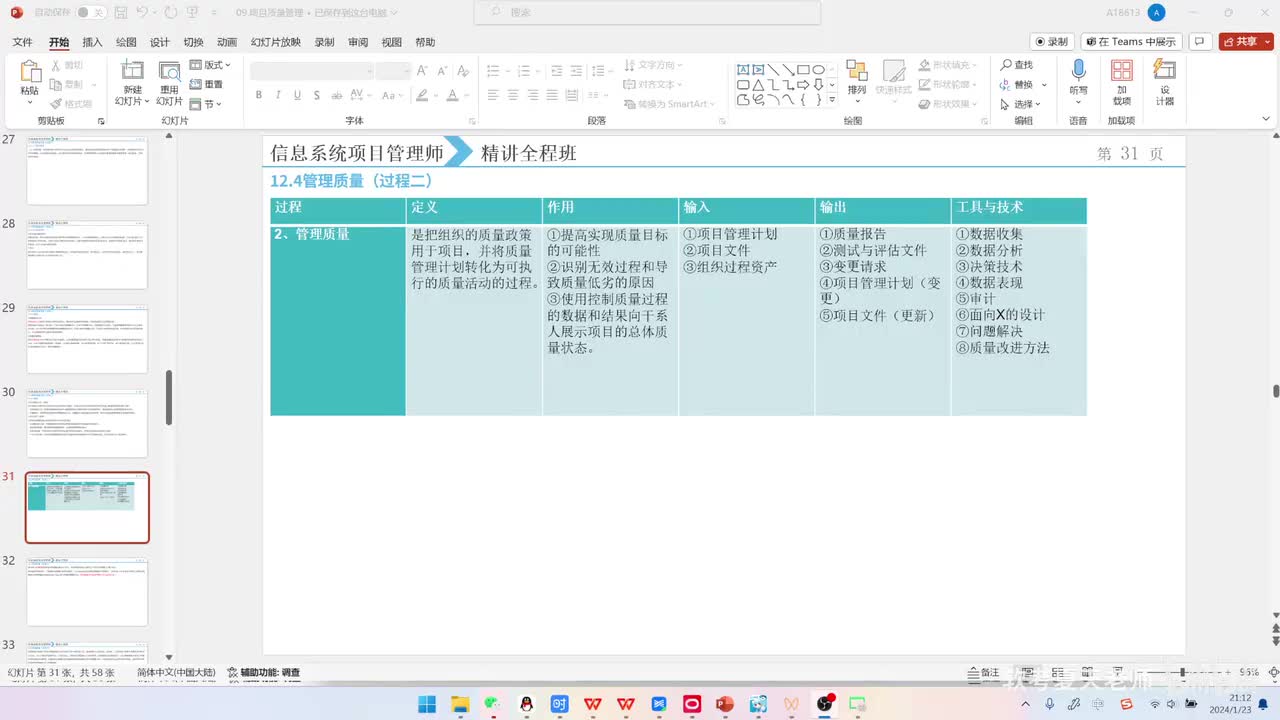Toggle text Shadow (S) button
1280x720 pixels.
click(317, 95)
